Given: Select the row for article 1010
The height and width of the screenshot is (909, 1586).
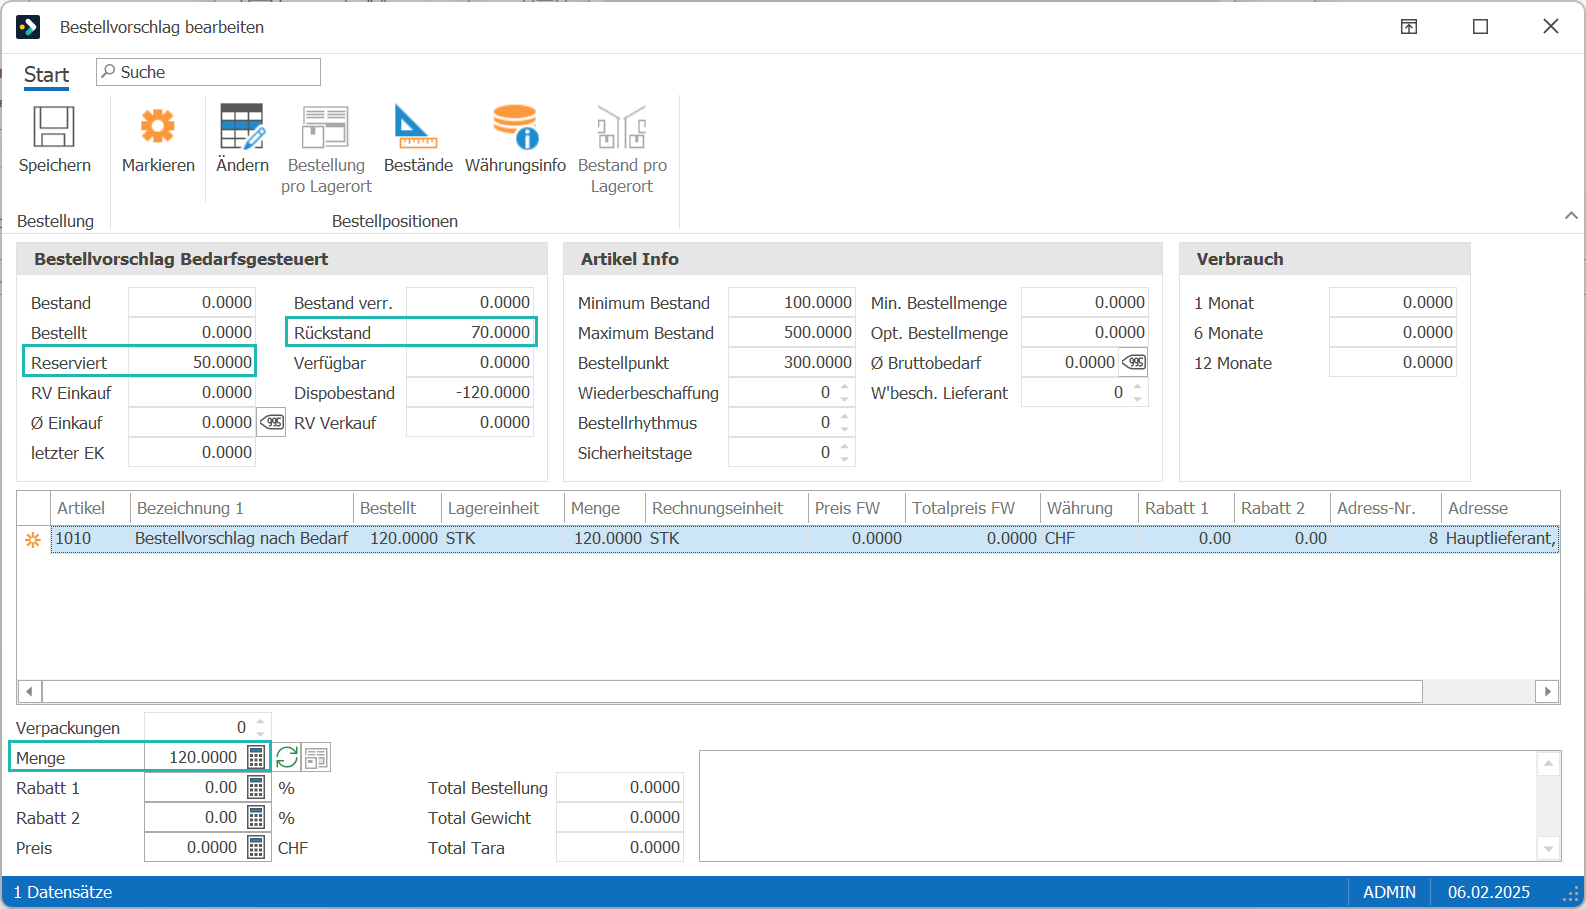Looking at the screenshot, I should pos(805,538).
